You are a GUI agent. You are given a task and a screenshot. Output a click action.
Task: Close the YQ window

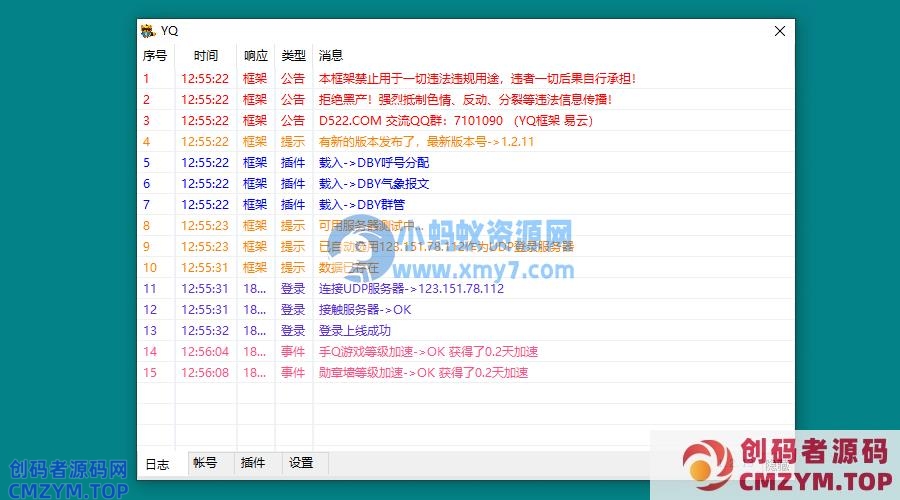click(780, 31)
